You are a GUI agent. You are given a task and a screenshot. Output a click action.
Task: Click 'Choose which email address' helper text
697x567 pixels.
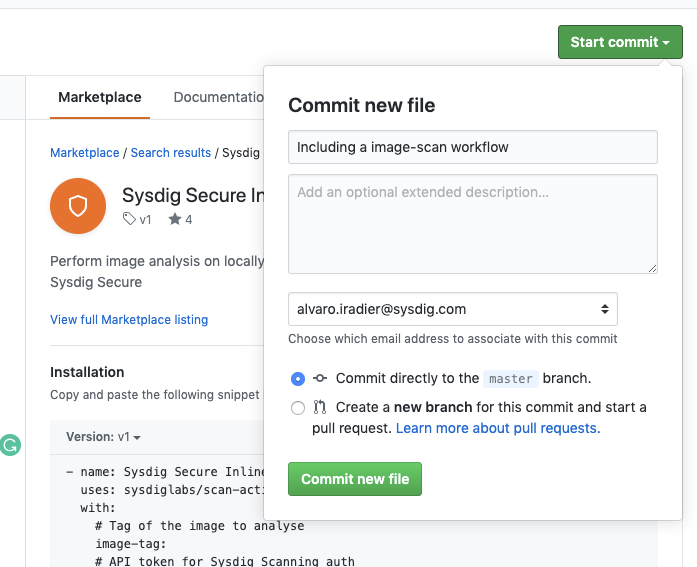[453, 339]
